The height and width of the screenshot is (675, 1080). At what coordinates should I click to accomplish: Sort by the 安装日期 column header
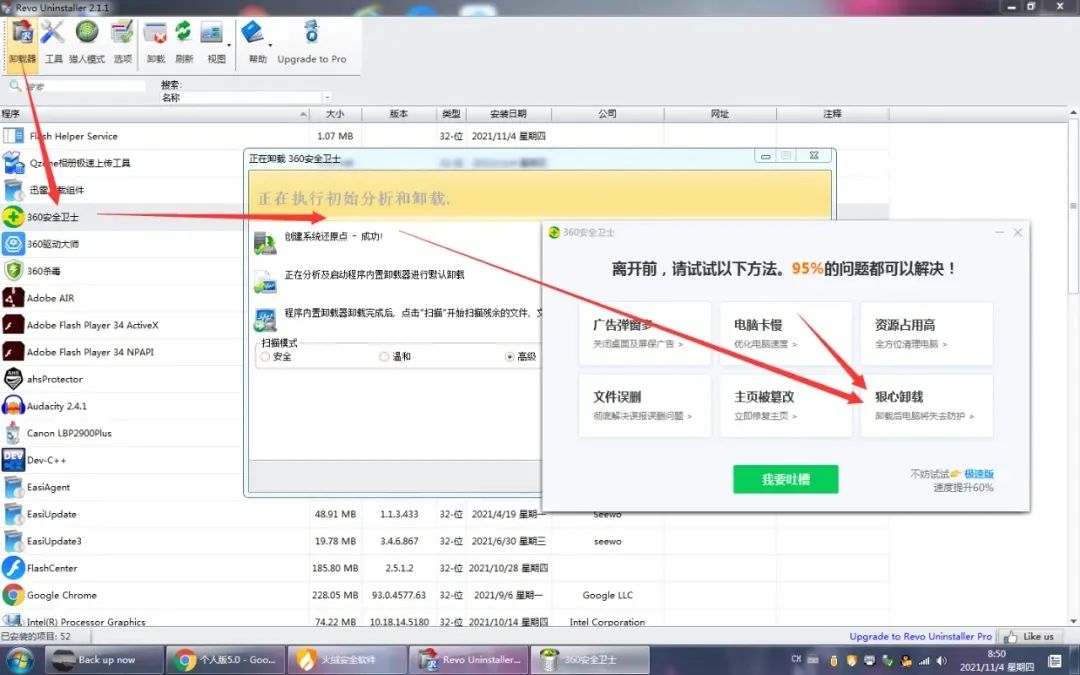click(x=508, y=114)
